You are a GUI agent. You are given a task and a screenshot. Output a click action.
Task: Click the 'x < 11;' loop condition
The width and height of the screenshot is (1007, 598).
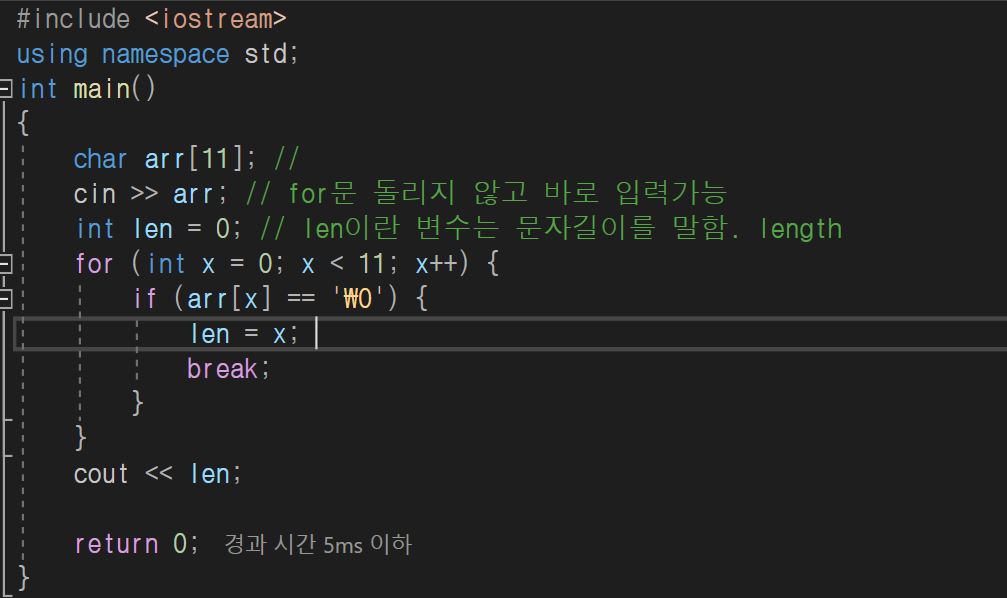tap(350, 264)
